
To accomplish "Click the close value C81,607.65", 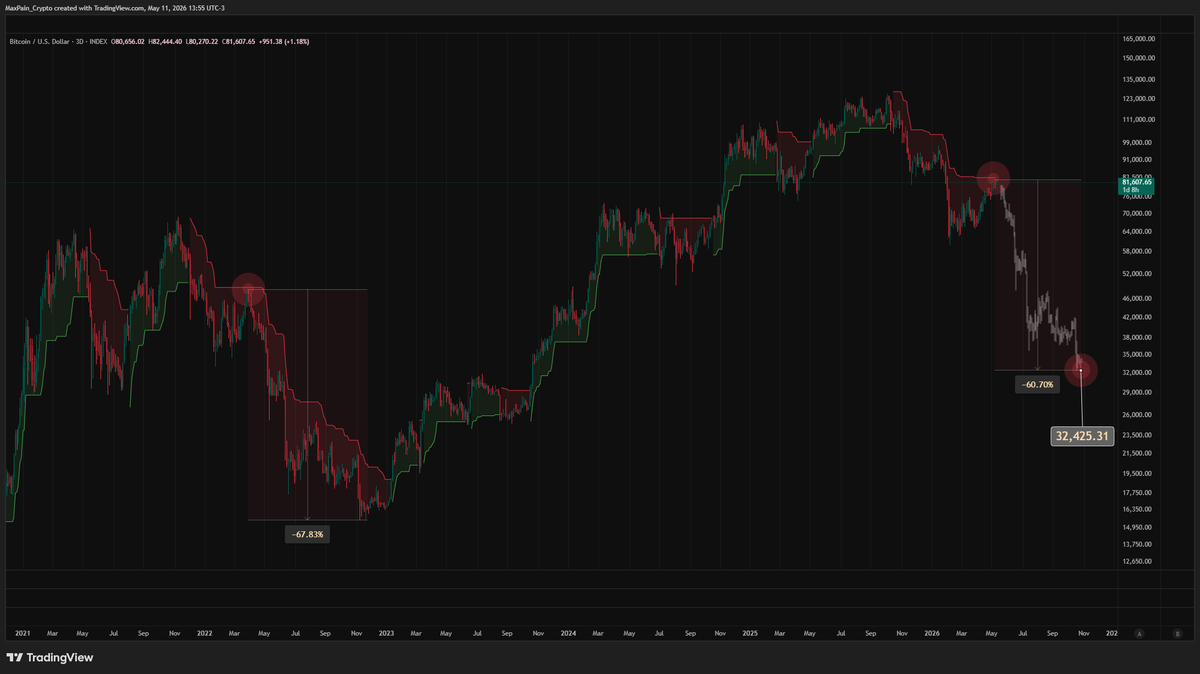I will point(238,42).
